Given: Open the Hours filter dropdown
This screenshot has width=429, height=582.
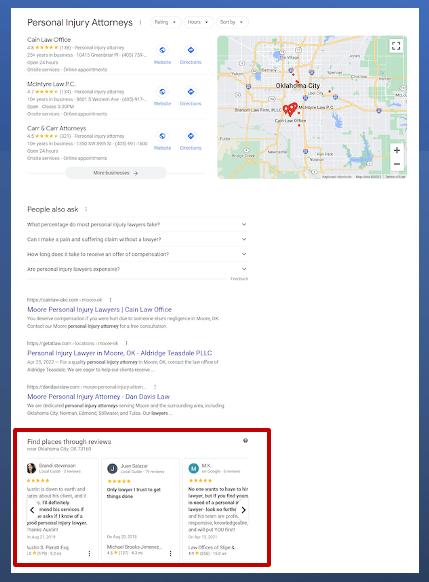Looking at the screenshot, I should (199, 22).
